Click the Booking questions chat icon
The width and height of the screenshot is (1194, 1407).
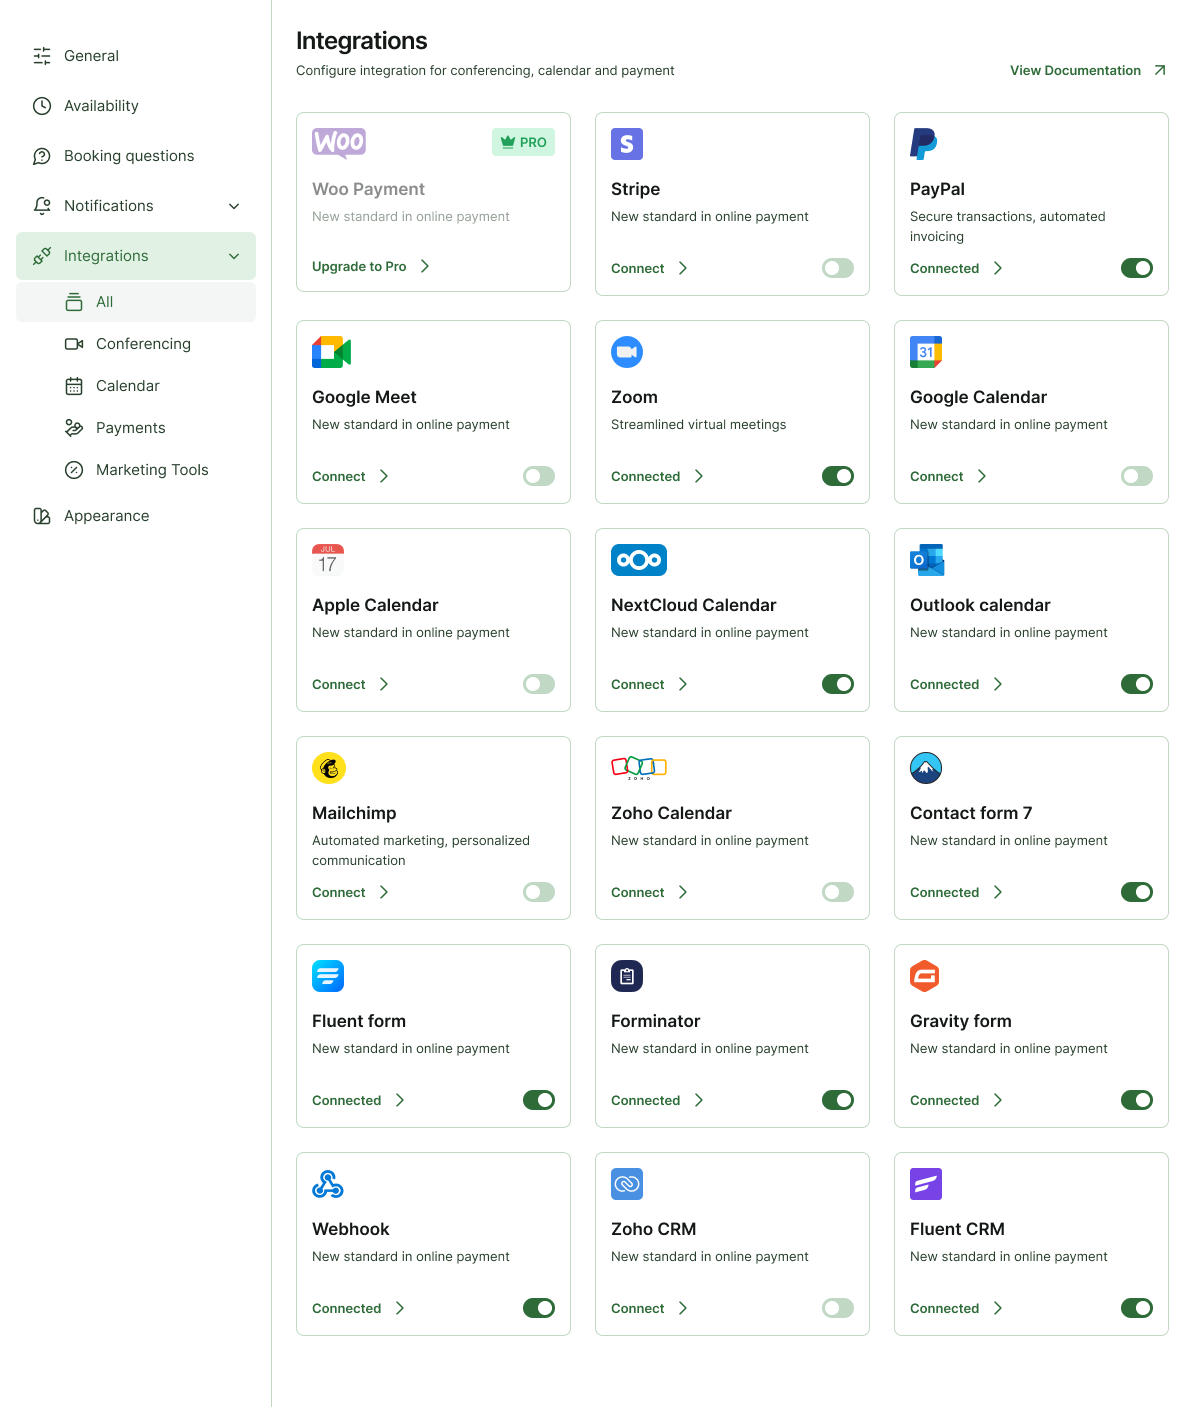[x=42, y=156]
